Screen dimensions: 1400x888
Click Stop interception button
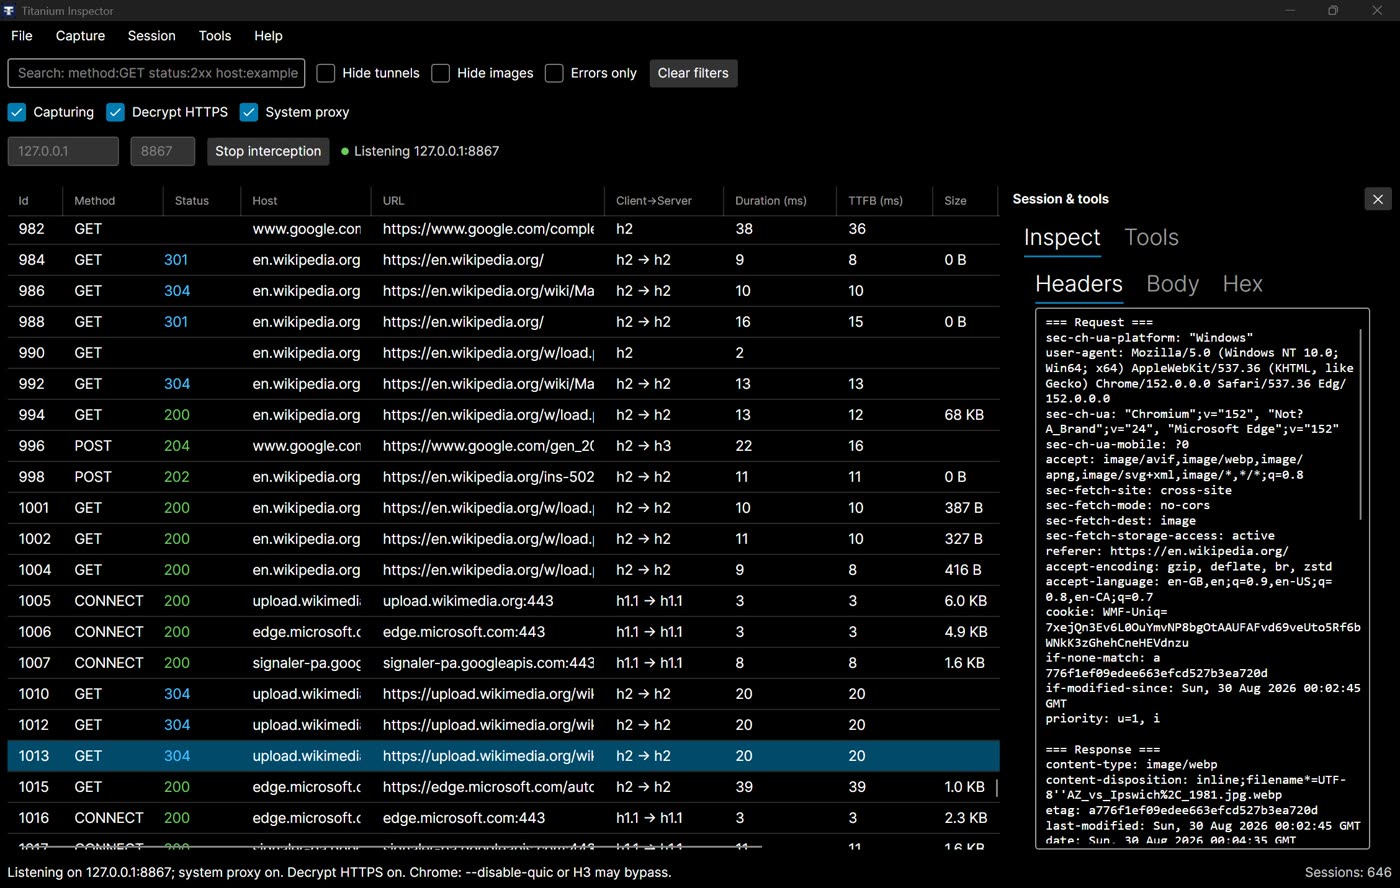268,151
